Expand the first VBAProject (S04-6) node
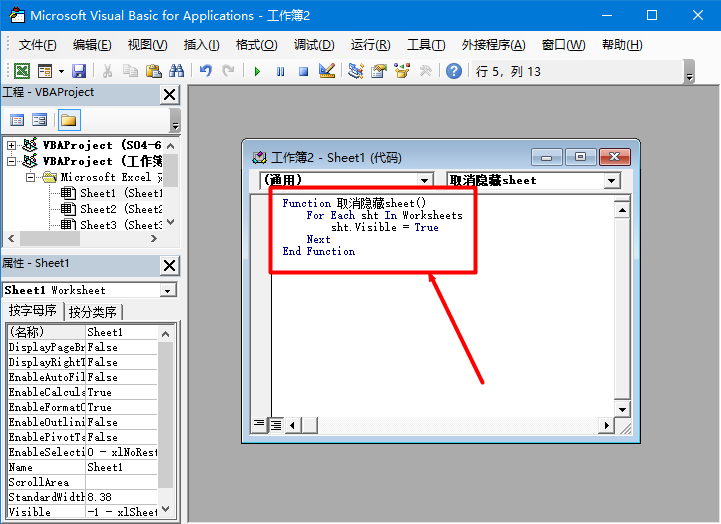Image resolution: width=721 pixels, height=524 pixels. (11, 146)
